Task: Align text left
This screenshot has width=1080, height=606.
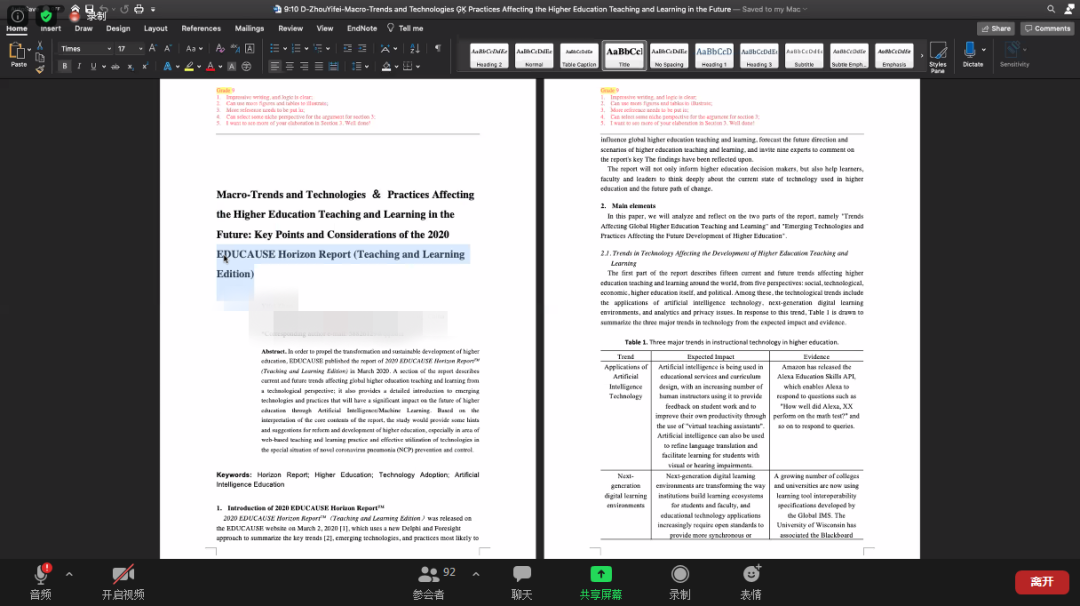Action: (x=275, y=67)
